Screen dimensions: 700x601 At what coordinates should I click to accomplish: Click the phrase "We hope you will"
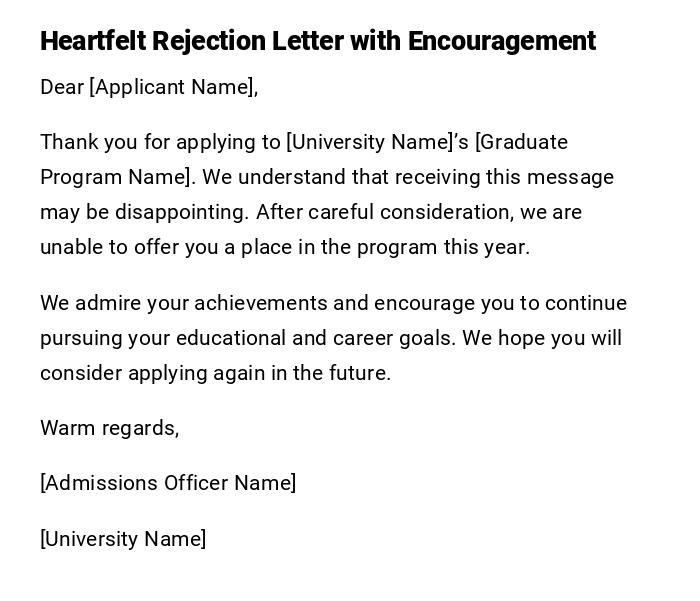coord(543,338)
